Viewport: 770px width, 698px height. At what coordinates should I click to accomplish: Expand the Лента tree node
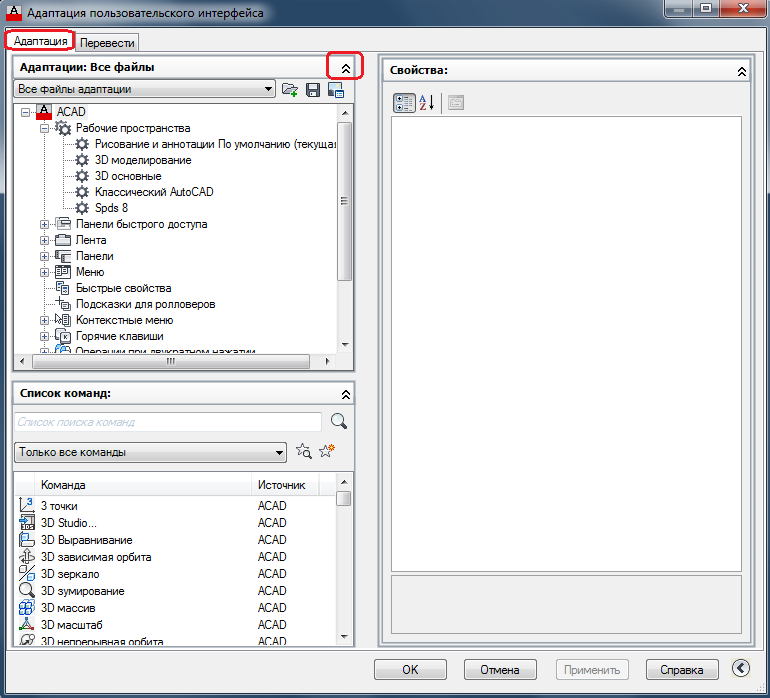coord(44,241)
